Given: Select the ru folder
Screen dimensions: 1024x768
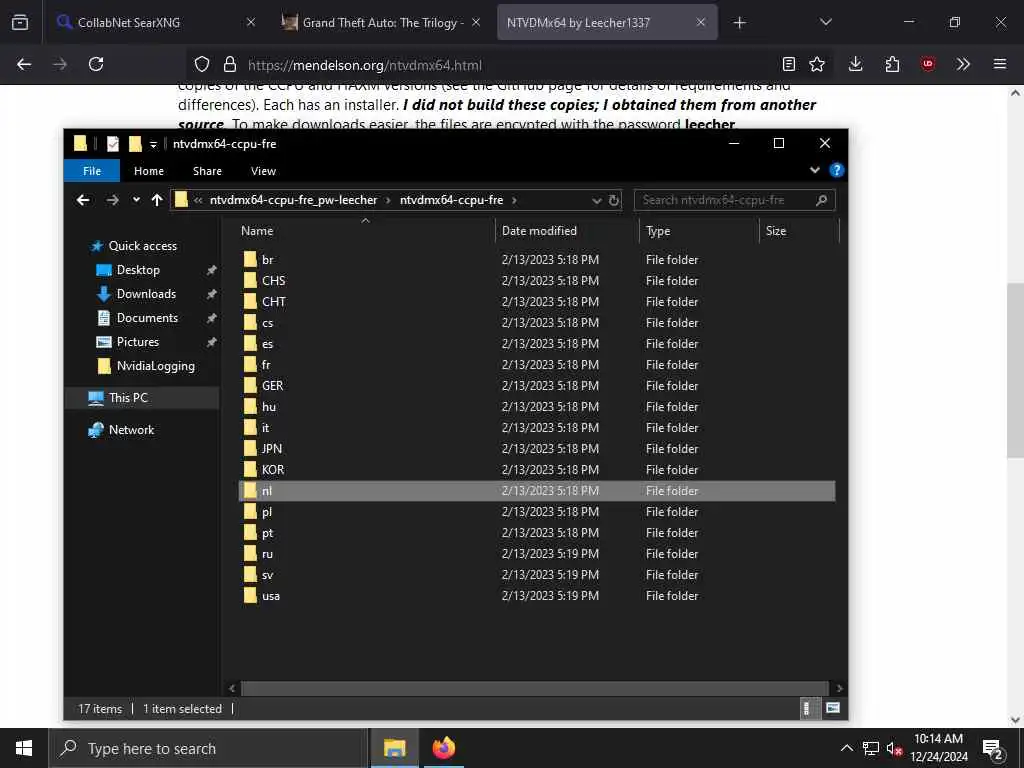Looking at the screenshot, I should [537, 554].
